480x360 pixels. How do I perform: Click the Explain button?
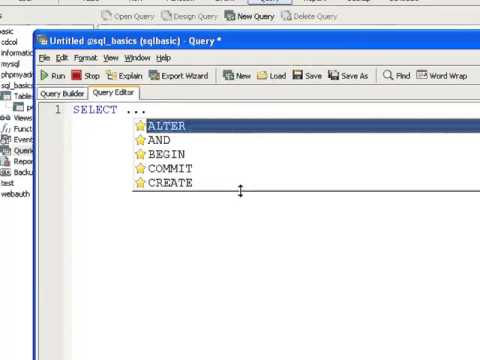coord(124,76)
